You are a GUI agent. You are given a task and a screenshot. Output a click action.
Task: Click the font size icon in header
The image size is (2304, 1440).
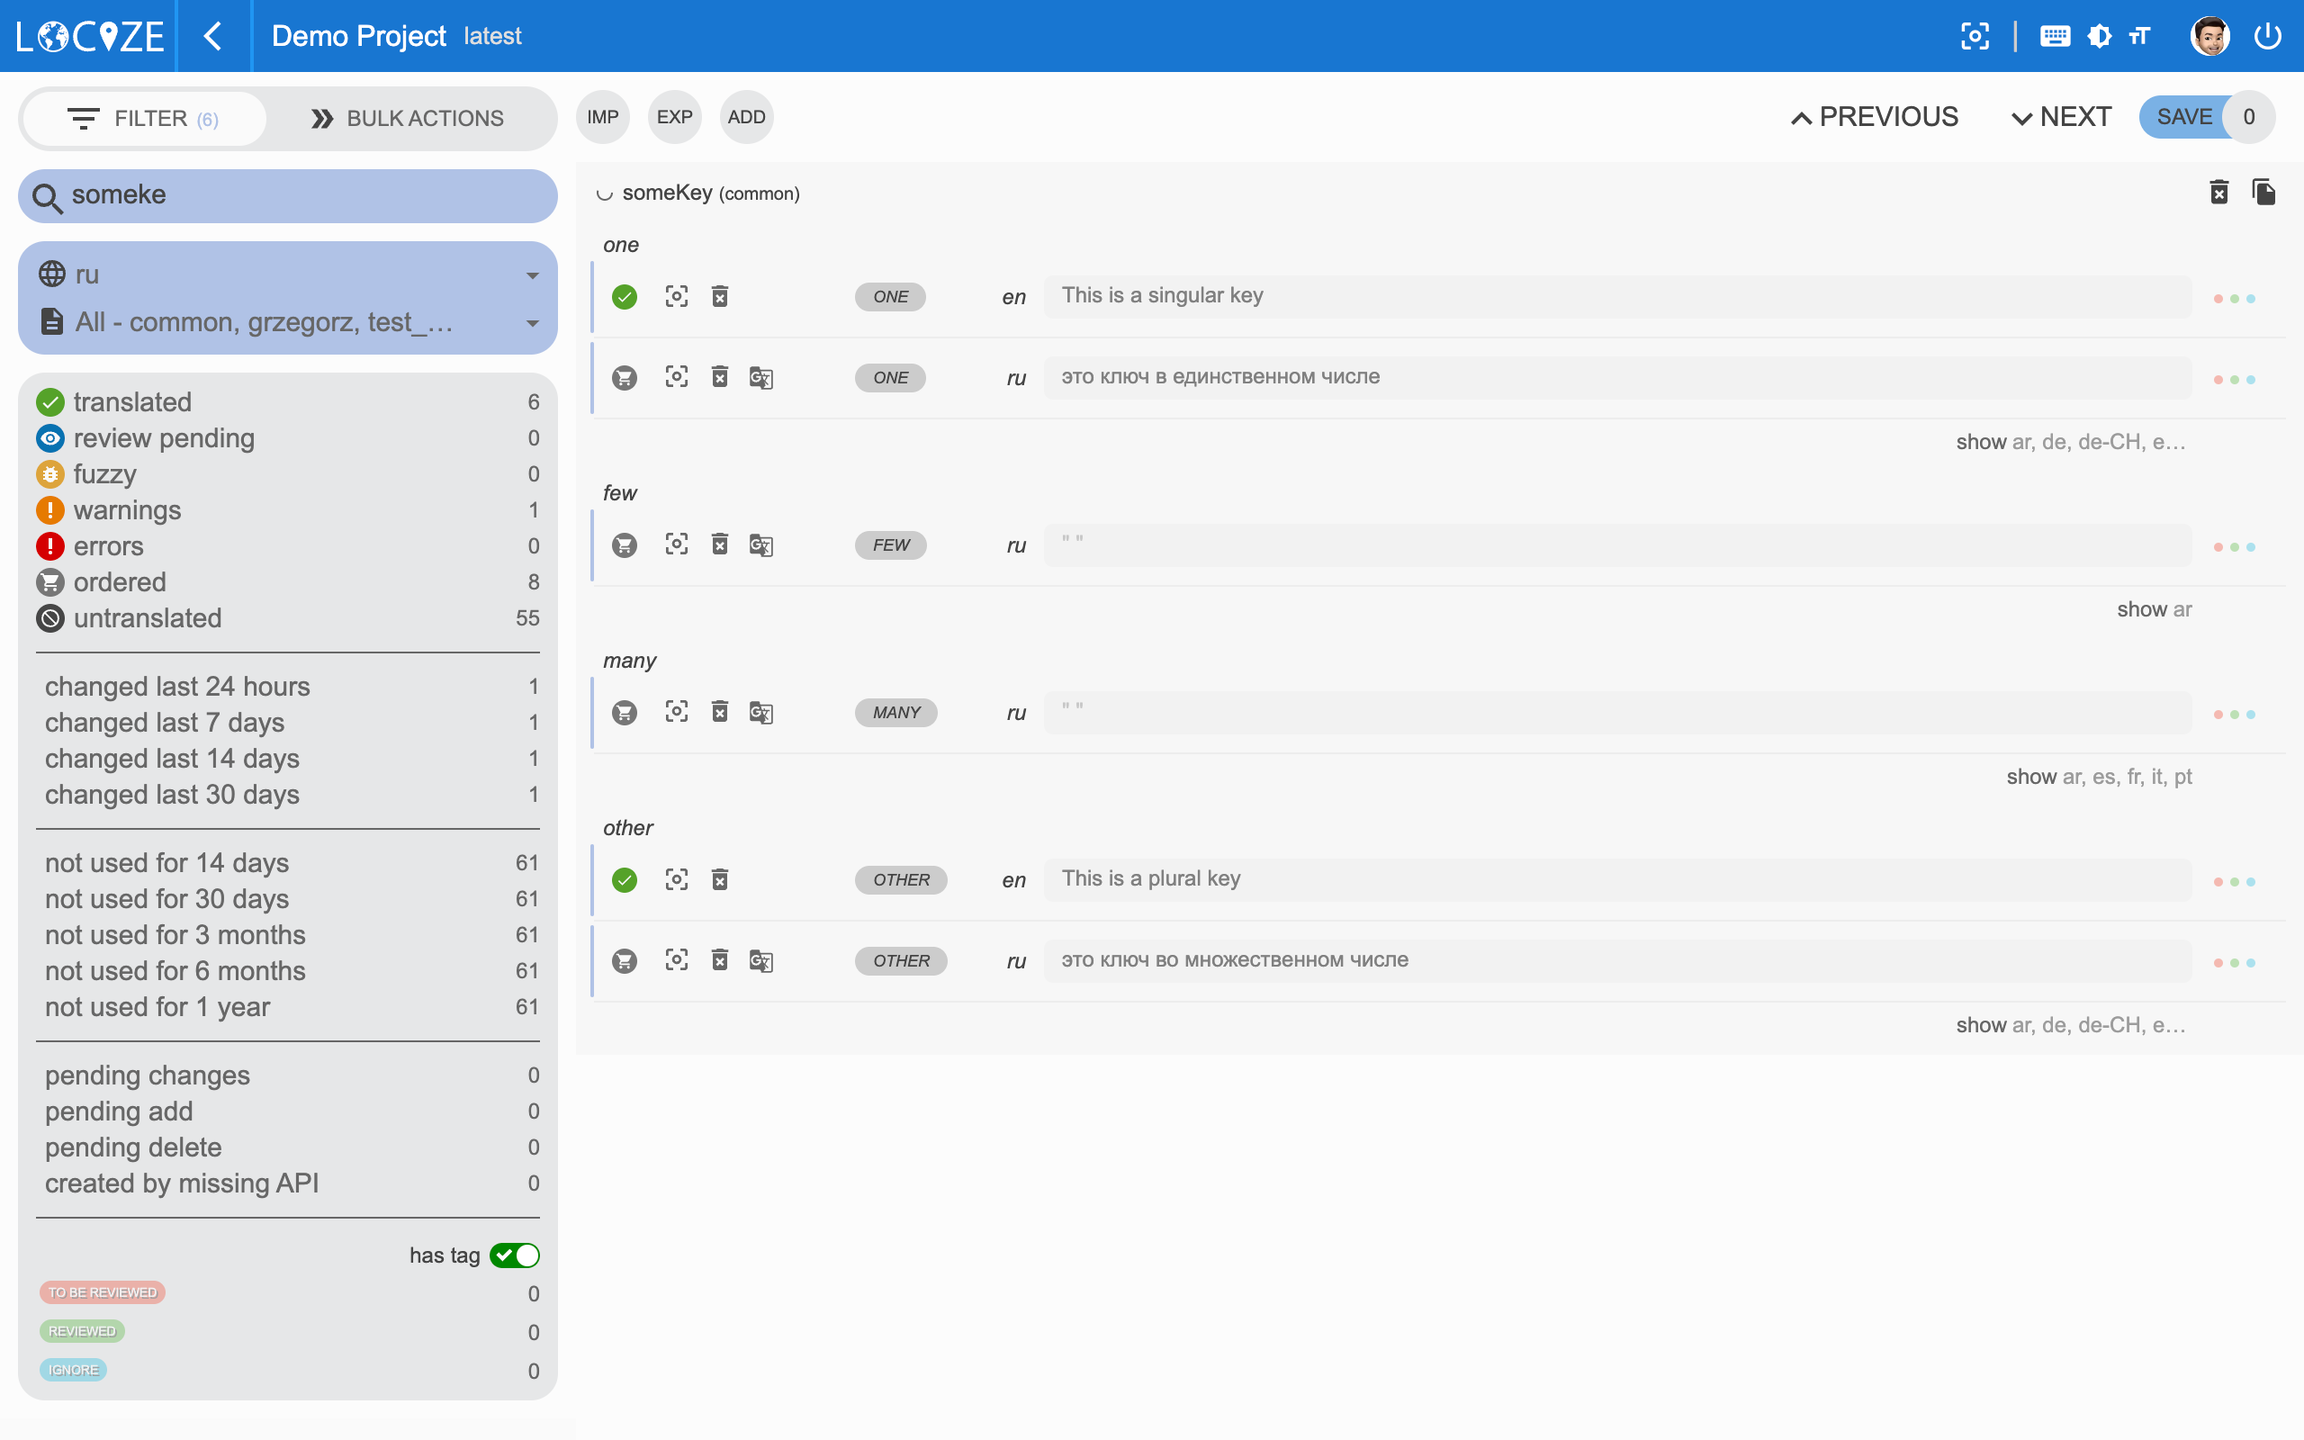[2139, 36]
